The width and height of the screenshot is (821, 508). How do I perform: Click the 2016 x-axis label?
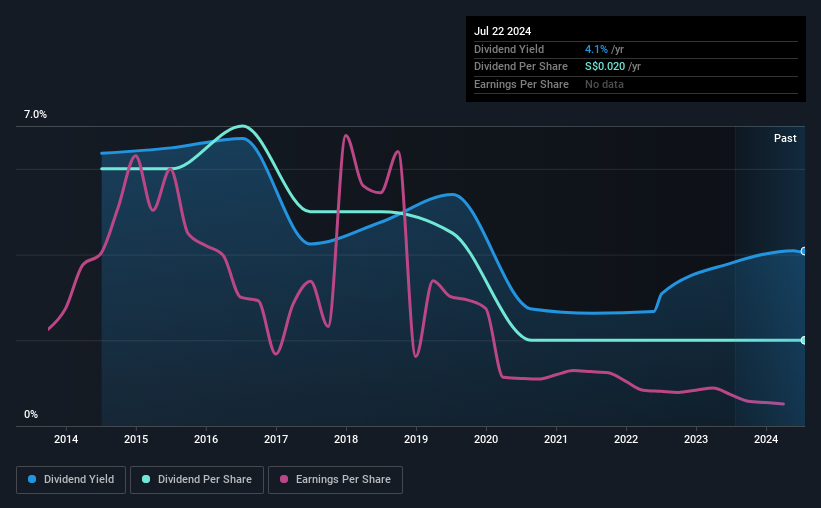(x=206, y=439)
